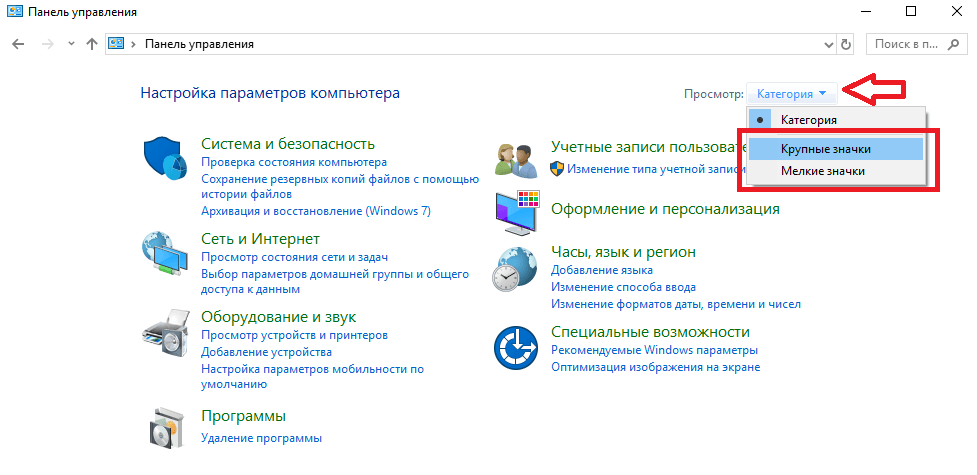Open the Удаление программы link
Screen dimensions: 977x475
click(x=261, y=438)
